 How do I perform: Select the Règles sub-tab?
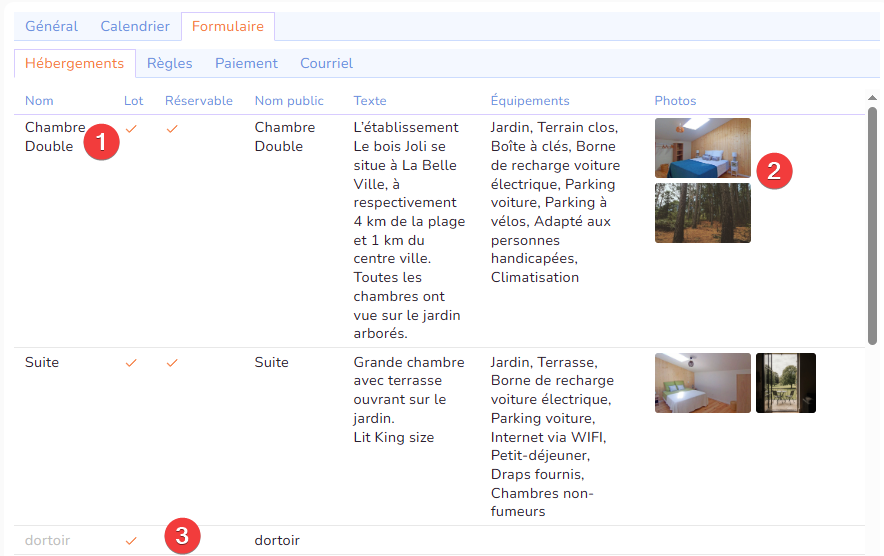coord(169,63)
